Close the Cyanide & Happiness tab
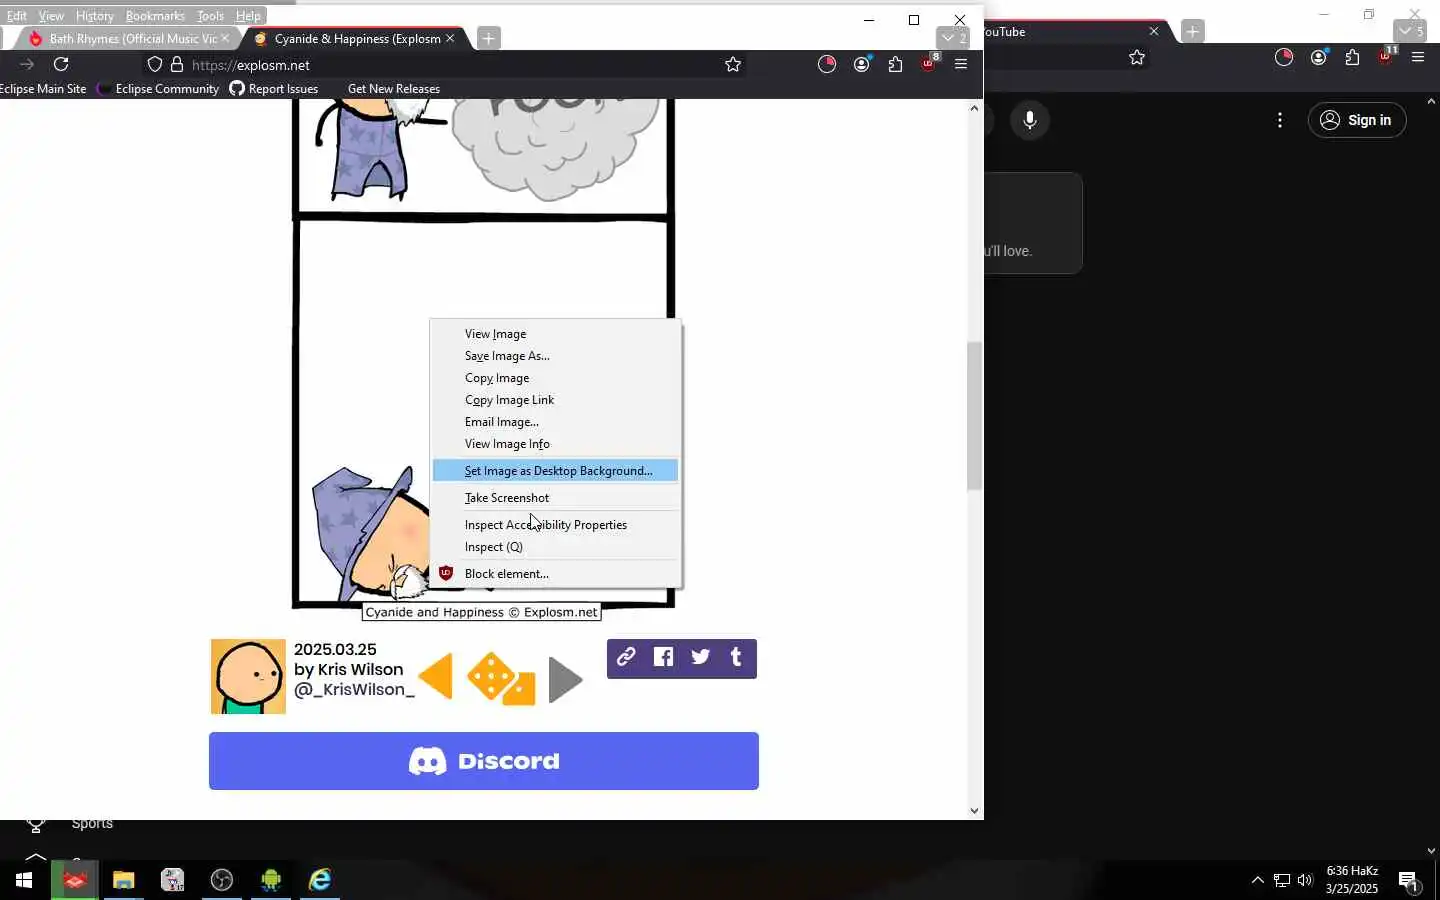 click(450, 38)
